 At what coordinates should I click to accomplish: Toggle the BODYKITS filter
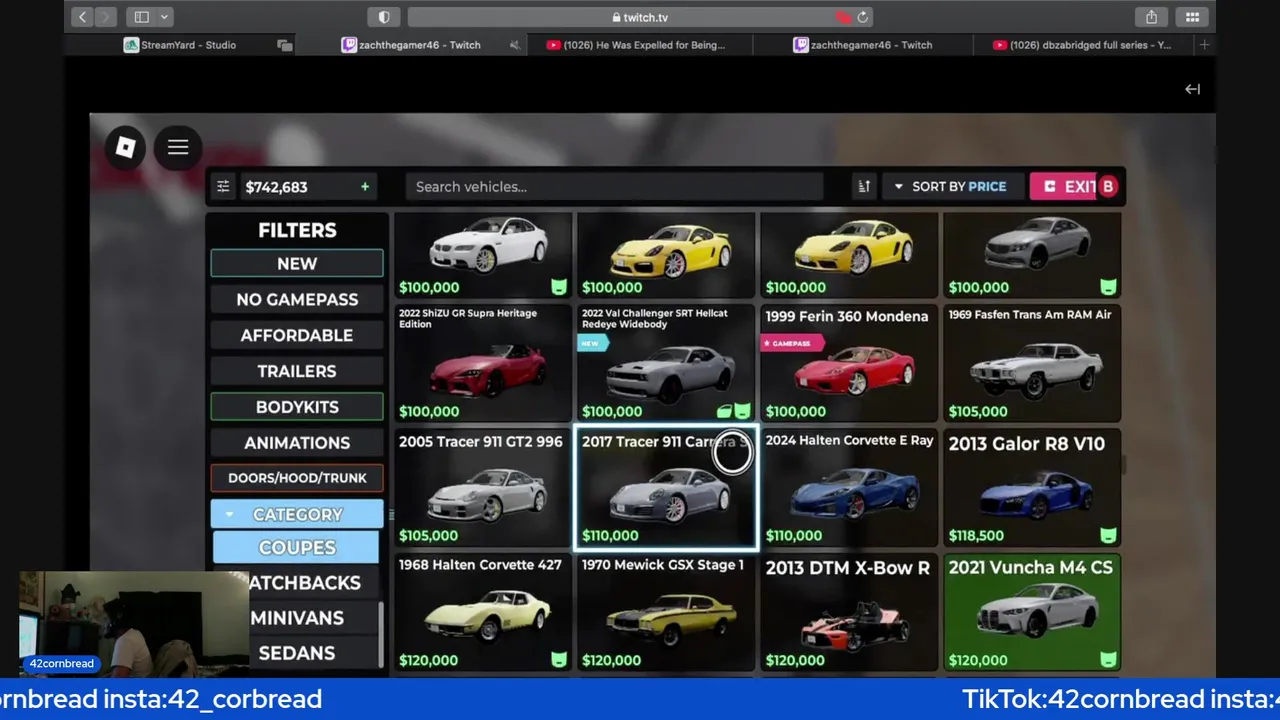(297, 407)
